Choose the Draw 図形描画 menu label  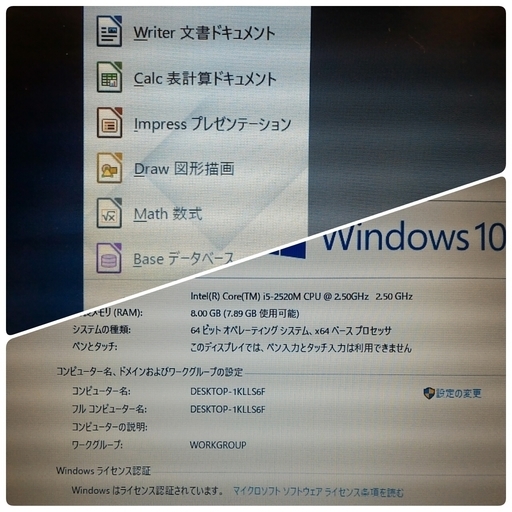184,169
